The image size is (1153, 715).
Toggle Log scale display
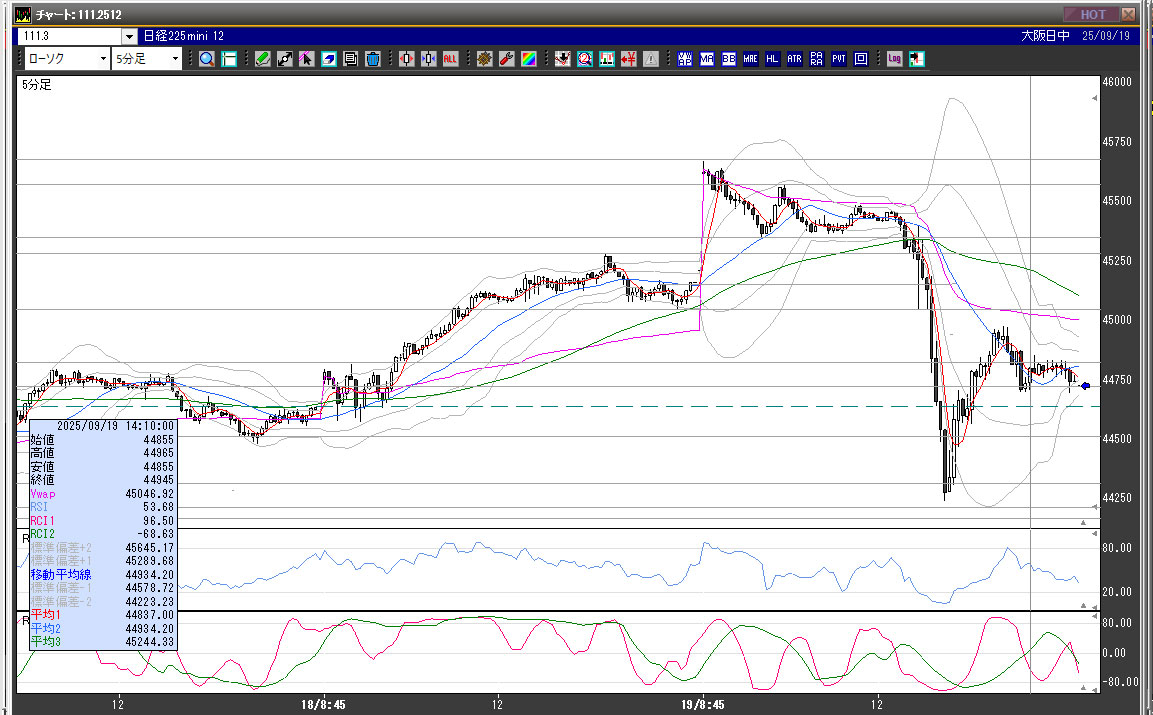(894, 59)
